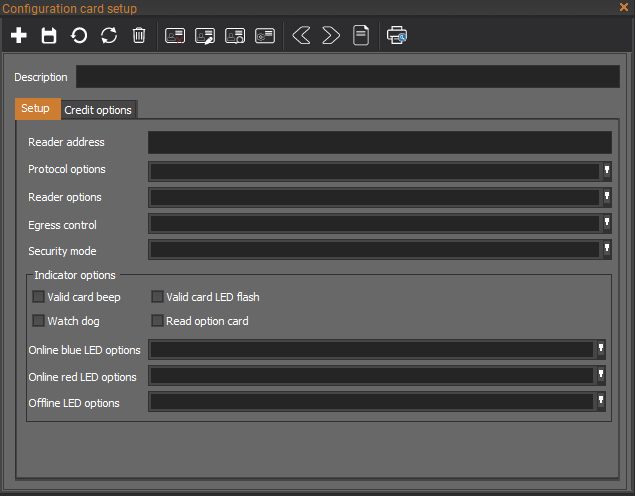Click the Add new record plus icon
Image resolution: width=635 pixels, height=496 pixels.
coord(19,36)
